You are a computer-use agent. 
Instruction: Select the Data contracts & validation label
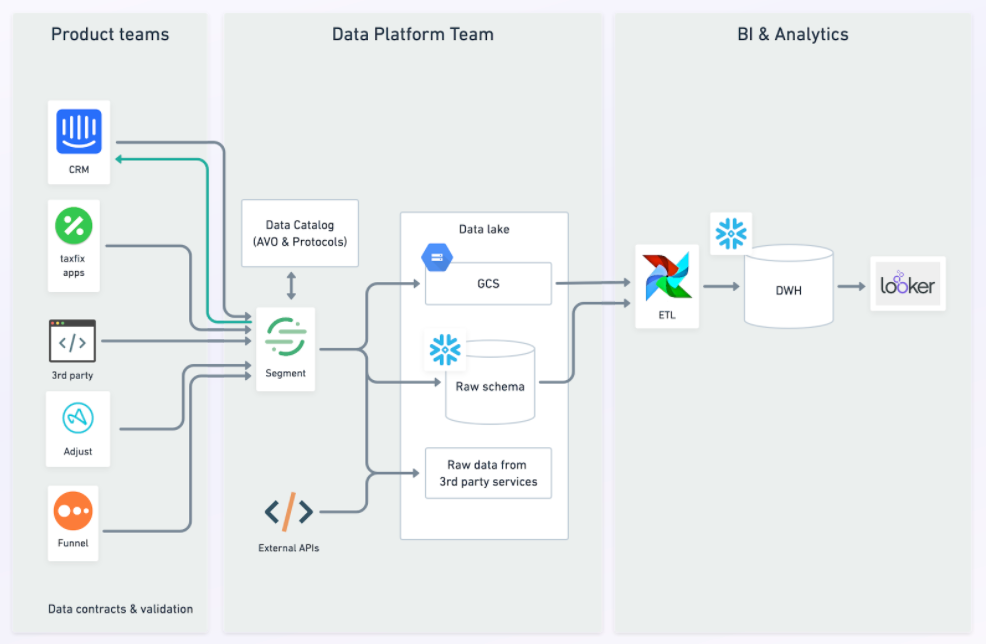click(120, 608)
